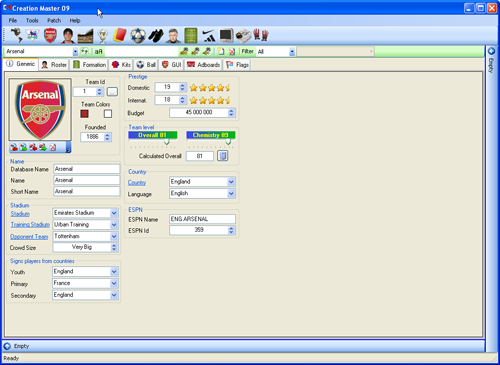Click the Database Name input field
500x365 pixels.
(x=87, y=169)
